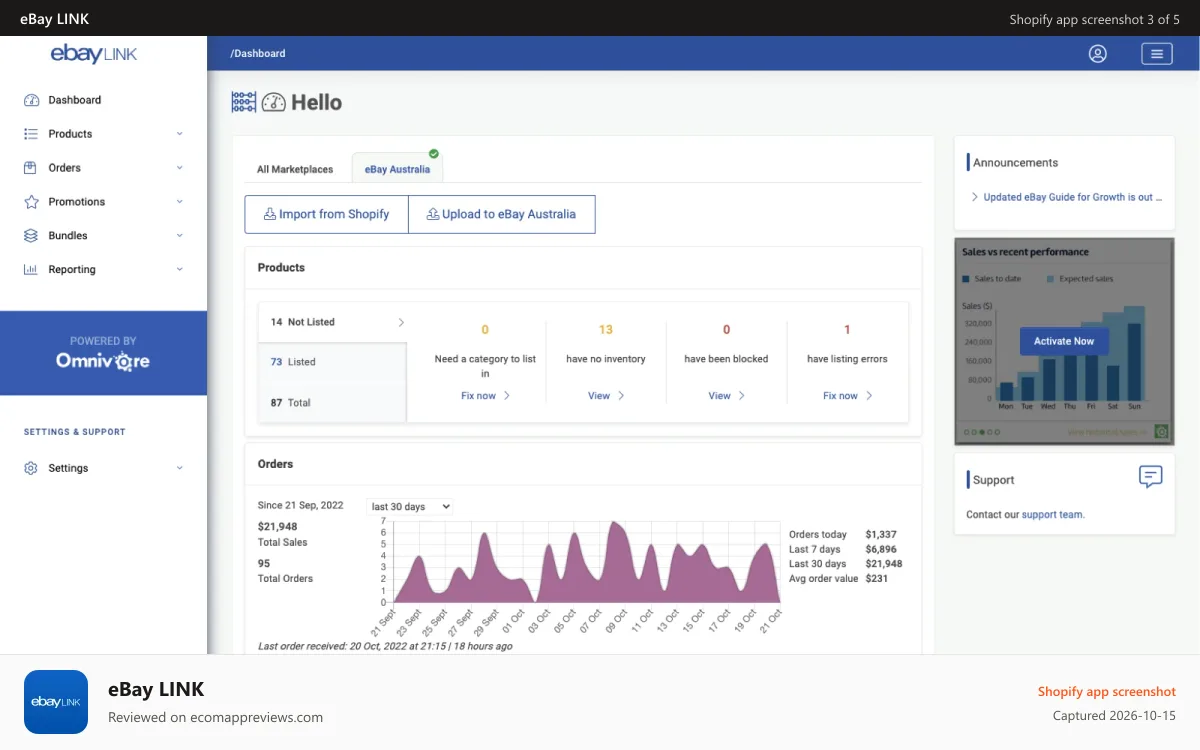1200x750 pixels.
Task: Click View under have been blocked
Action: (727, 396)
